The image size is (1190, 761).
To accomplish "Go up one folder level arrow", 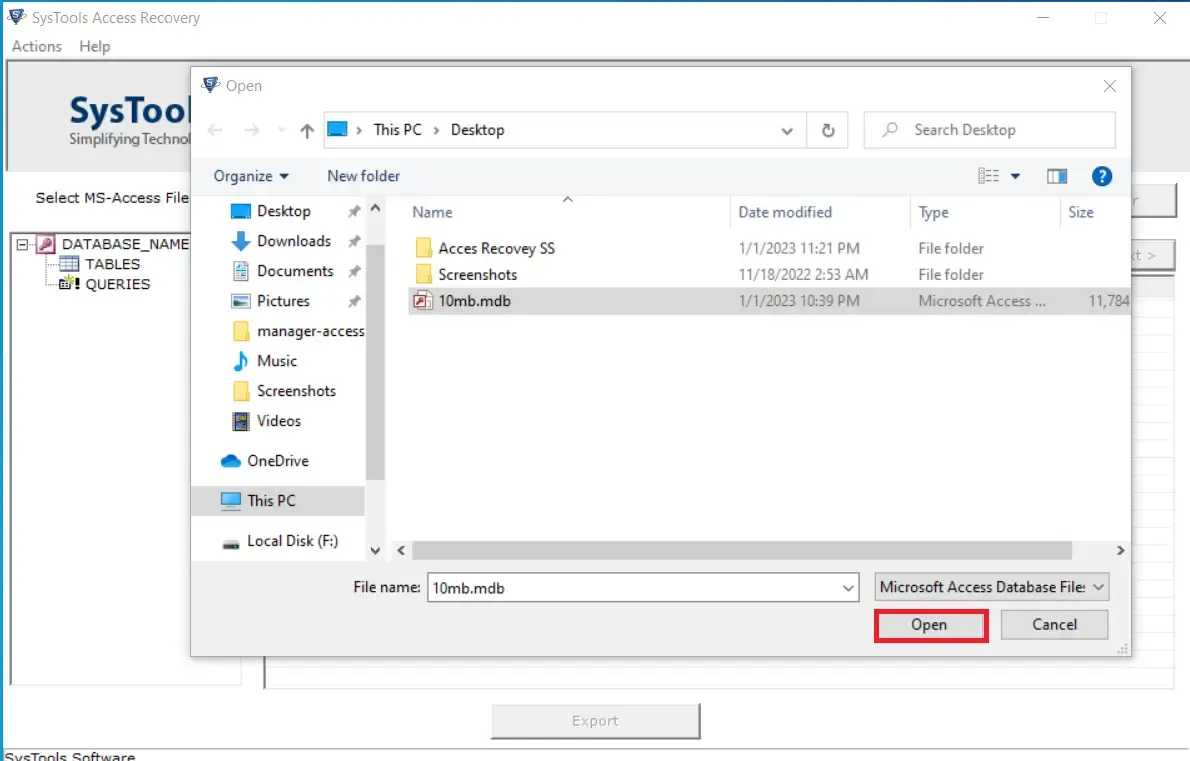I will tap(307, 131).
